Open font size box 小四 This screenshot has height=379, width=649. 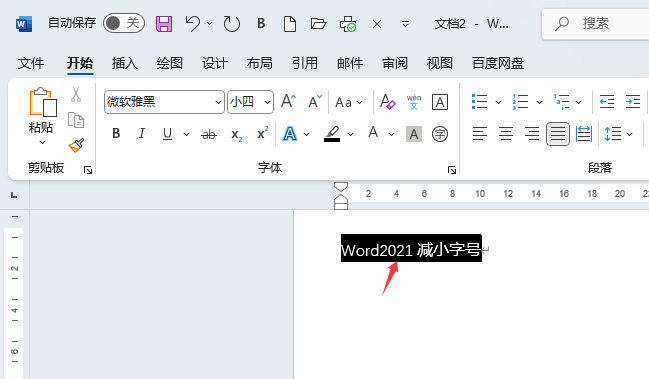[x=250, y=102]
